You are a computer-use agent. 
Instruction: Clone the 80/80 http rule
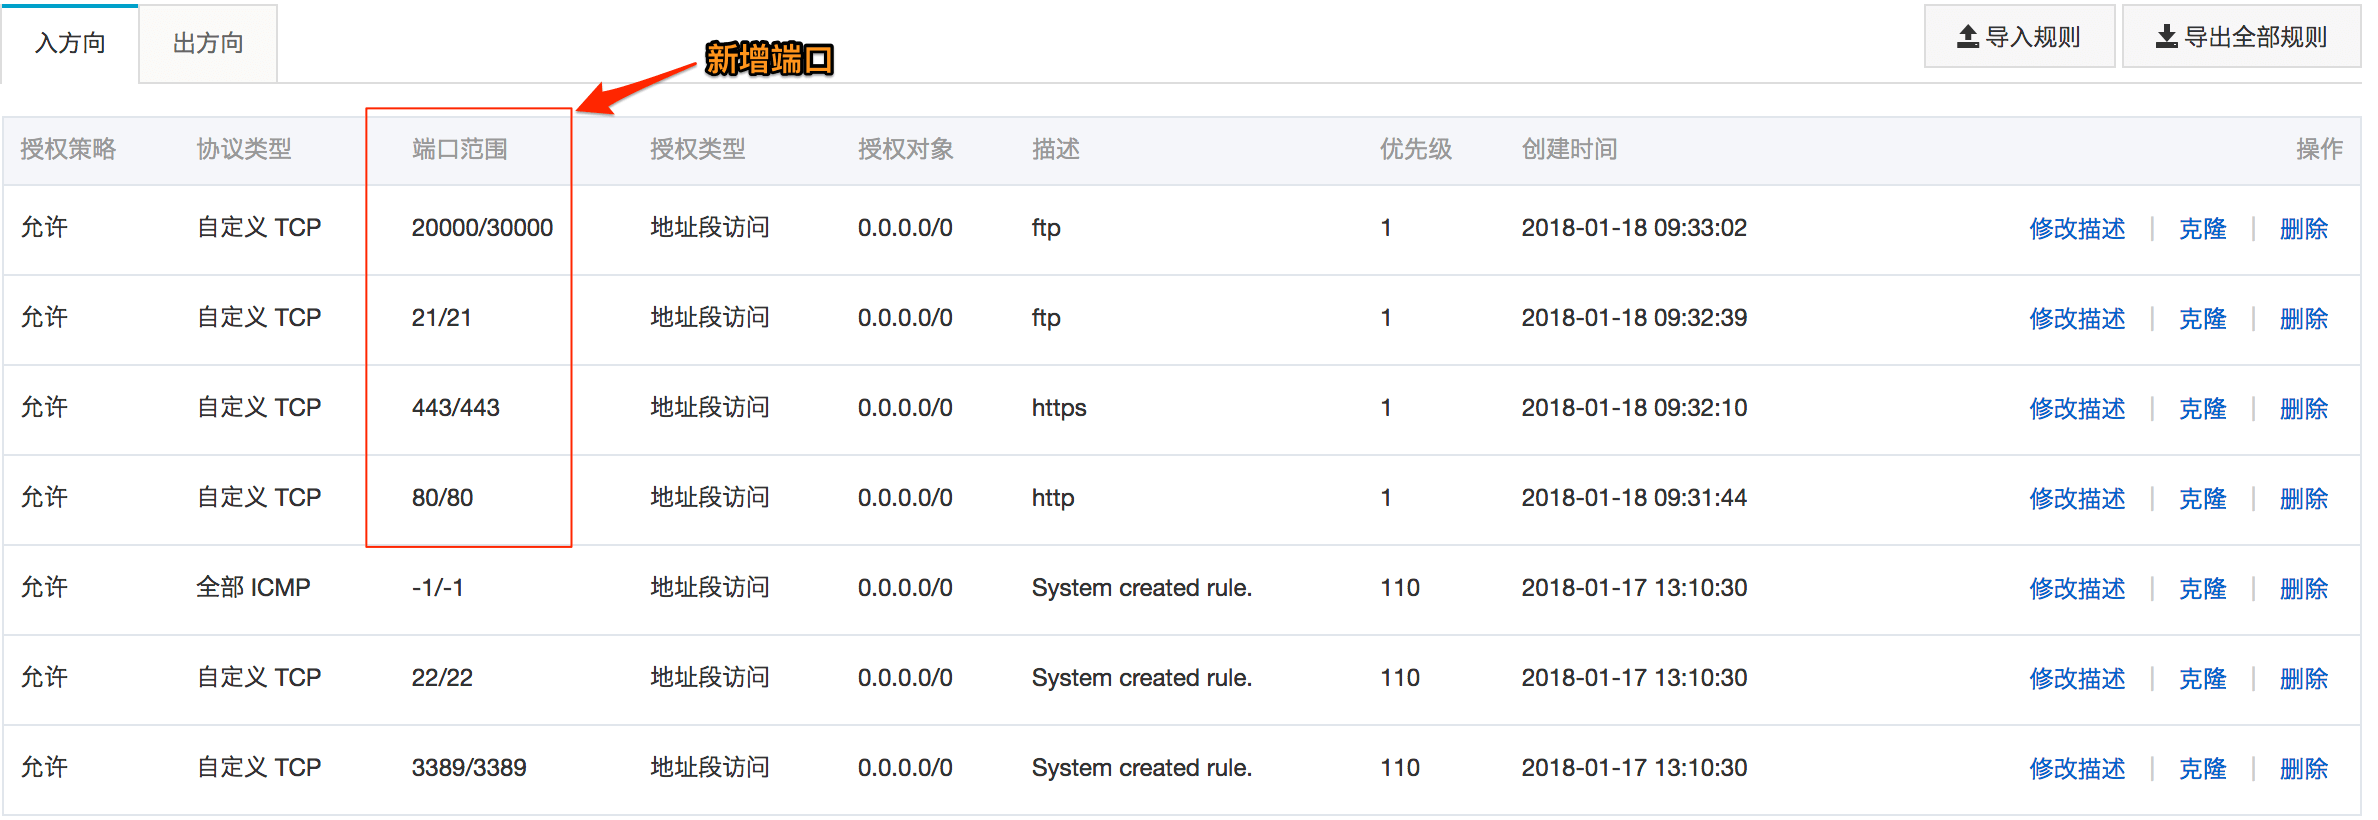2202,498
